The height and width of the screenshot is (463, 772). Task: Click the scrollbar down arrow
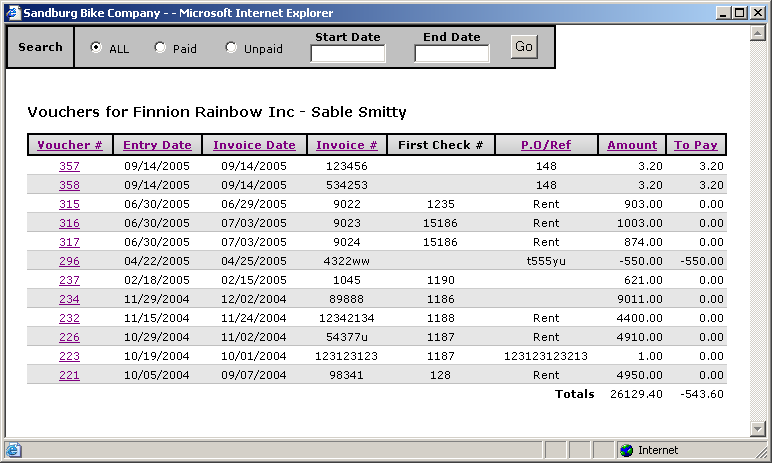click(x=758, y=429)
